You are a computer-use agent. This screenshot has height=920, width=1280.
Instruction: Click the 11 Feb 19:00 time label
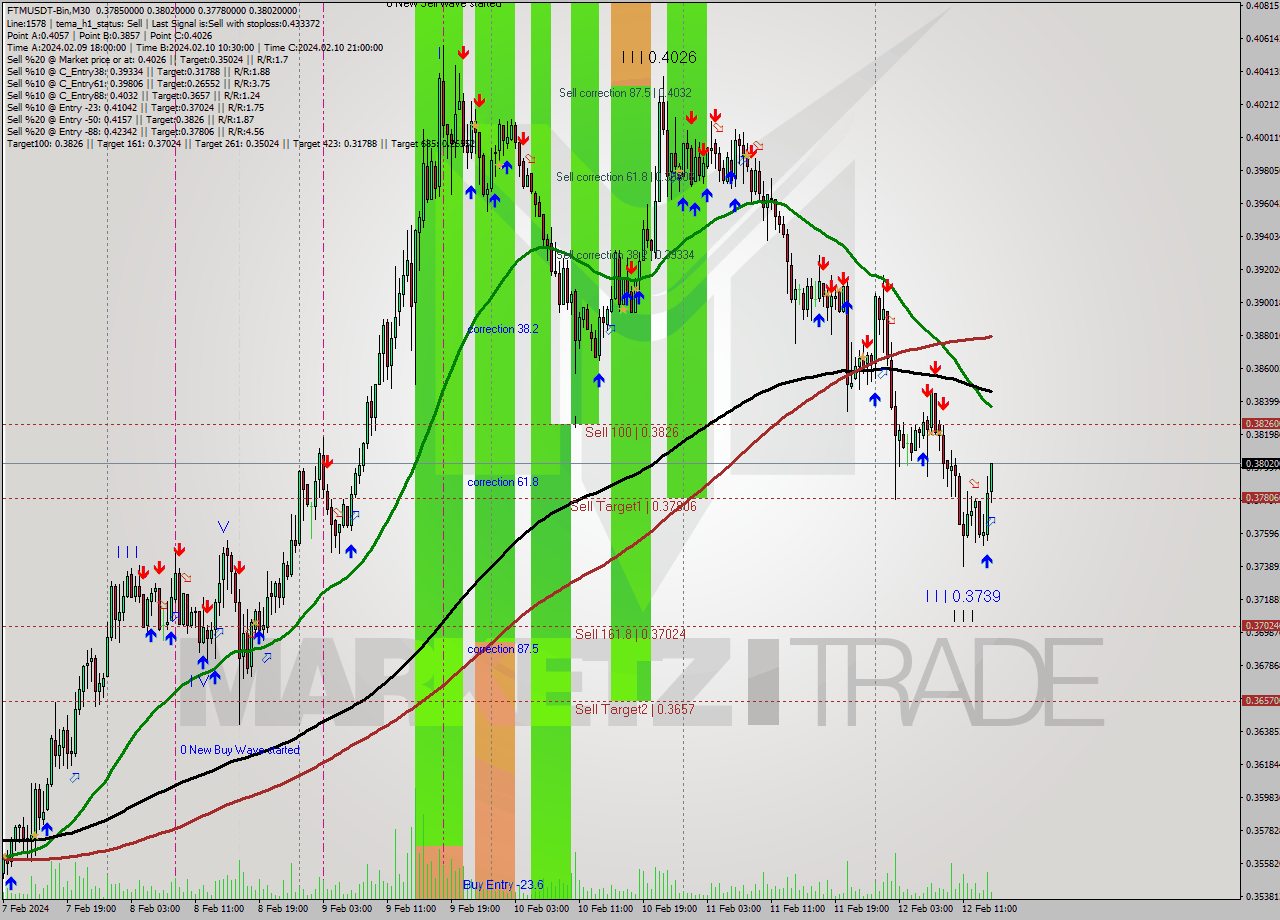[860, 909]
